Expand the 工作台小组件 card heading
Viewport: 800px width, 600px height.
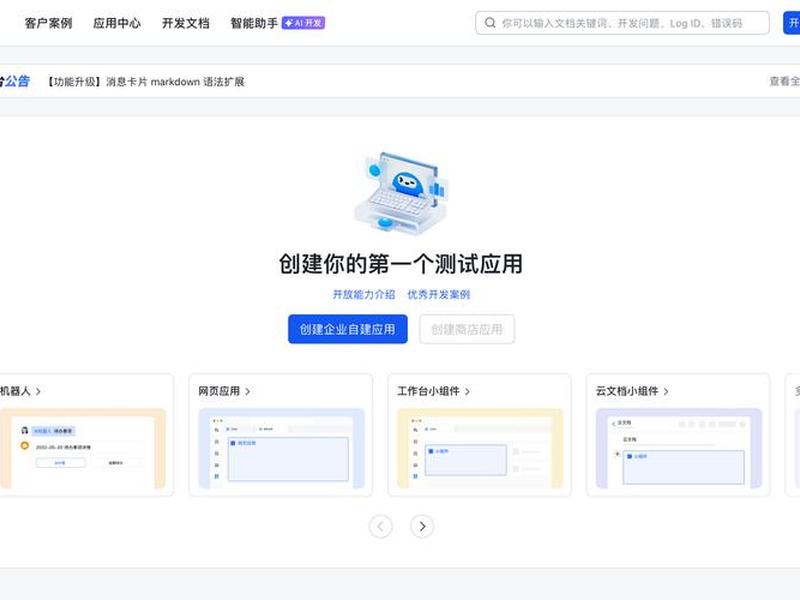[x=434, y=391]
